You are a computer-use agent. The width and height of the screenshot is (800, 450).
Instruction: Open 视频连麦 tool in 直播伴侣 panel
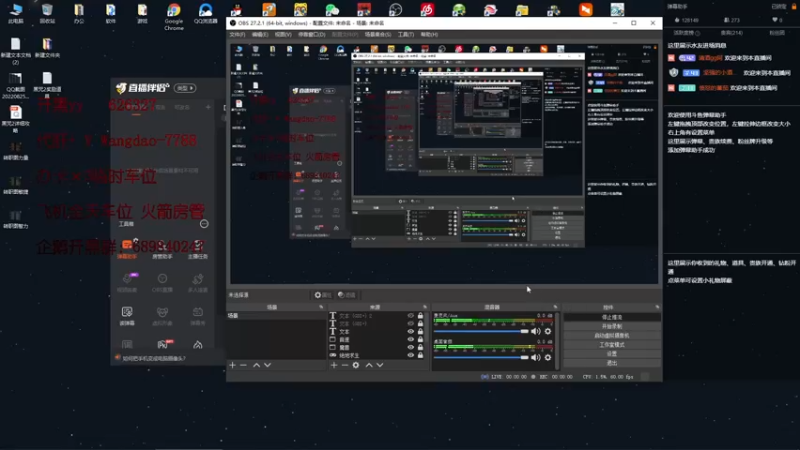click(x=127, y=283)
